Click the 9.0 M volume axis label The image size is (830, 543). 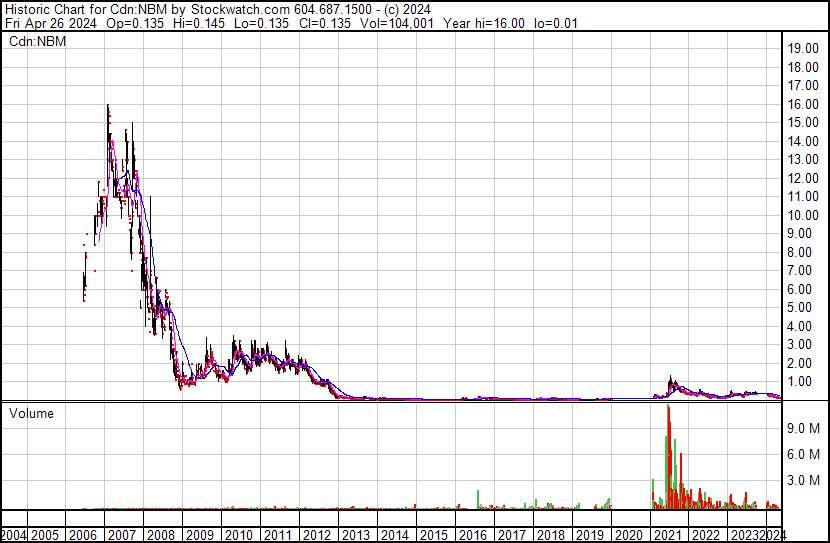point(804,428)
